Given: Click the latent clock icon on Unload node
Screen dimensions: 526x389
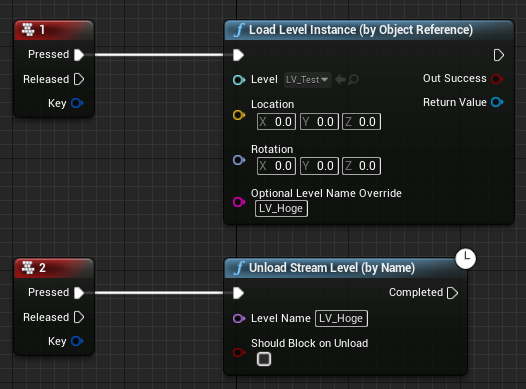Looking at the screenshot, I should pyautogui.click(x=465, y=259).
